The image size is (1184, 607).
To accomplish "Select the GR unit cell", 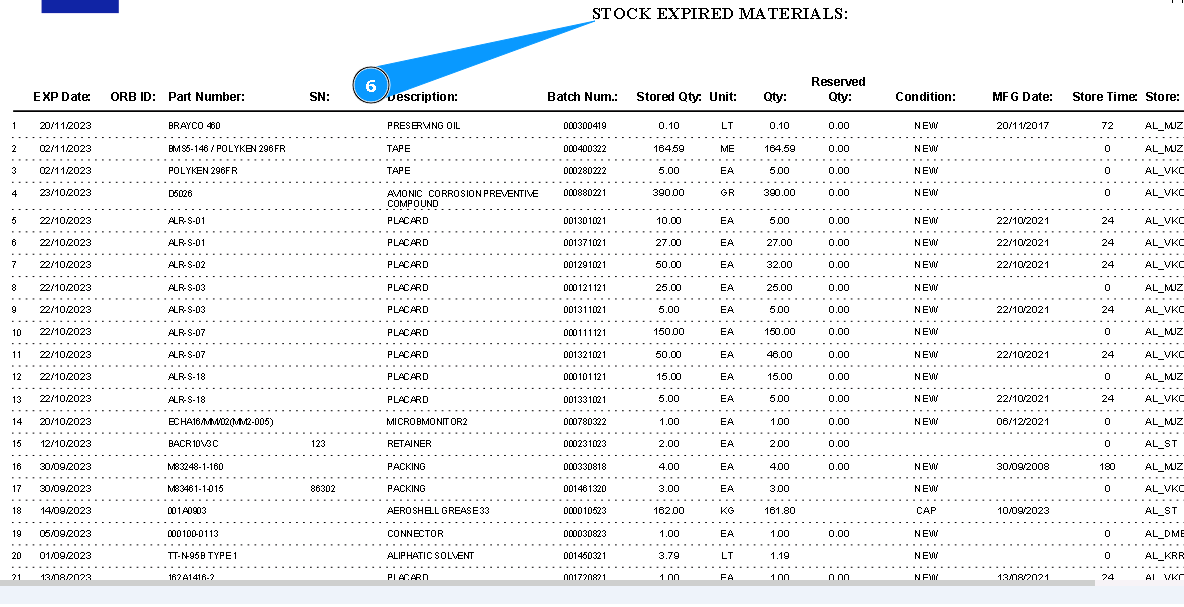I will point(727,193).
